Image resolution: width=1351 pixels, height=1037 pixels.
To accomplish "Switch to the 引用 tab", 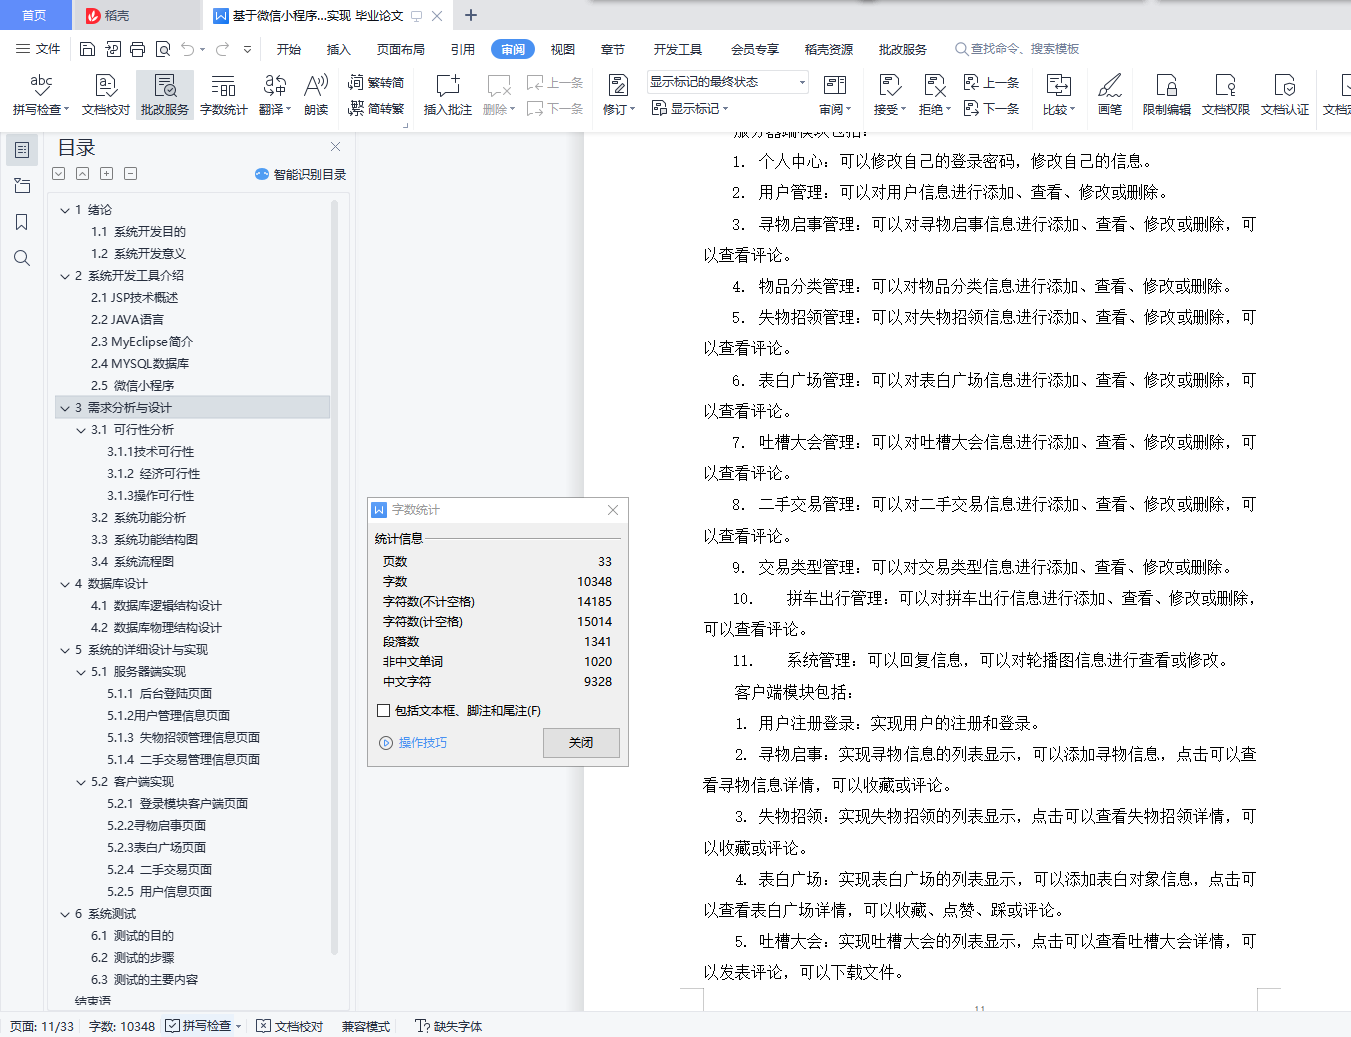I will click(x=463, y=49).
